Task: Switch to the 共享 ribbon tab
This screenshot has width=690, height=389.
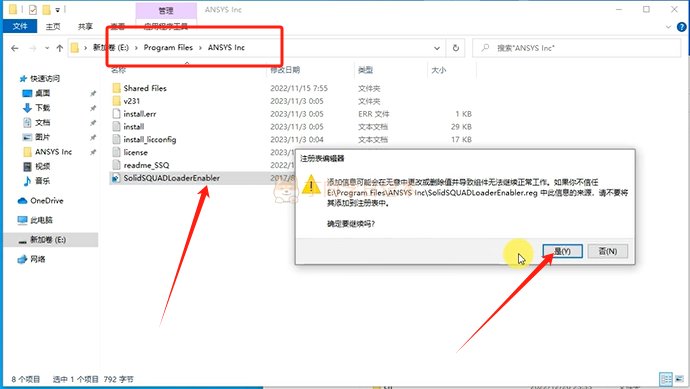Action: coord(85,26)
